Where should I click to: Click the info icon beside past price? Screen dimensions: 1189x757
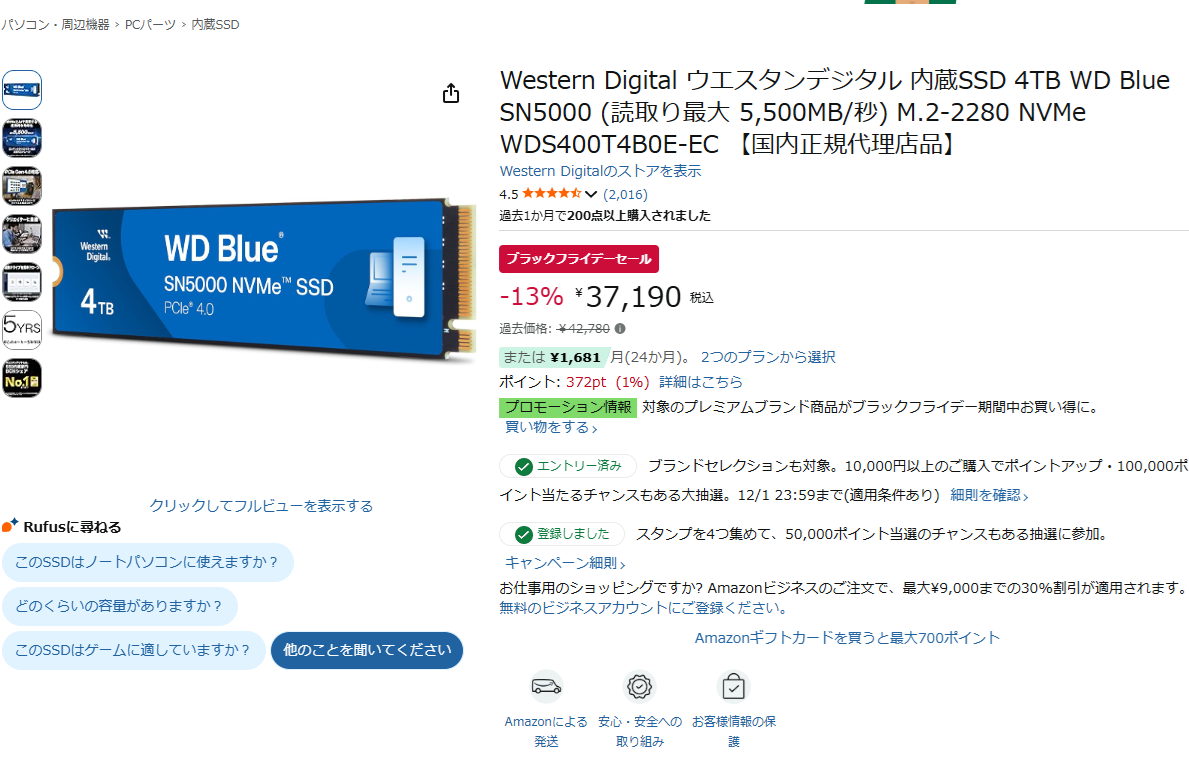pyautogui.click(x=620, y=328)
